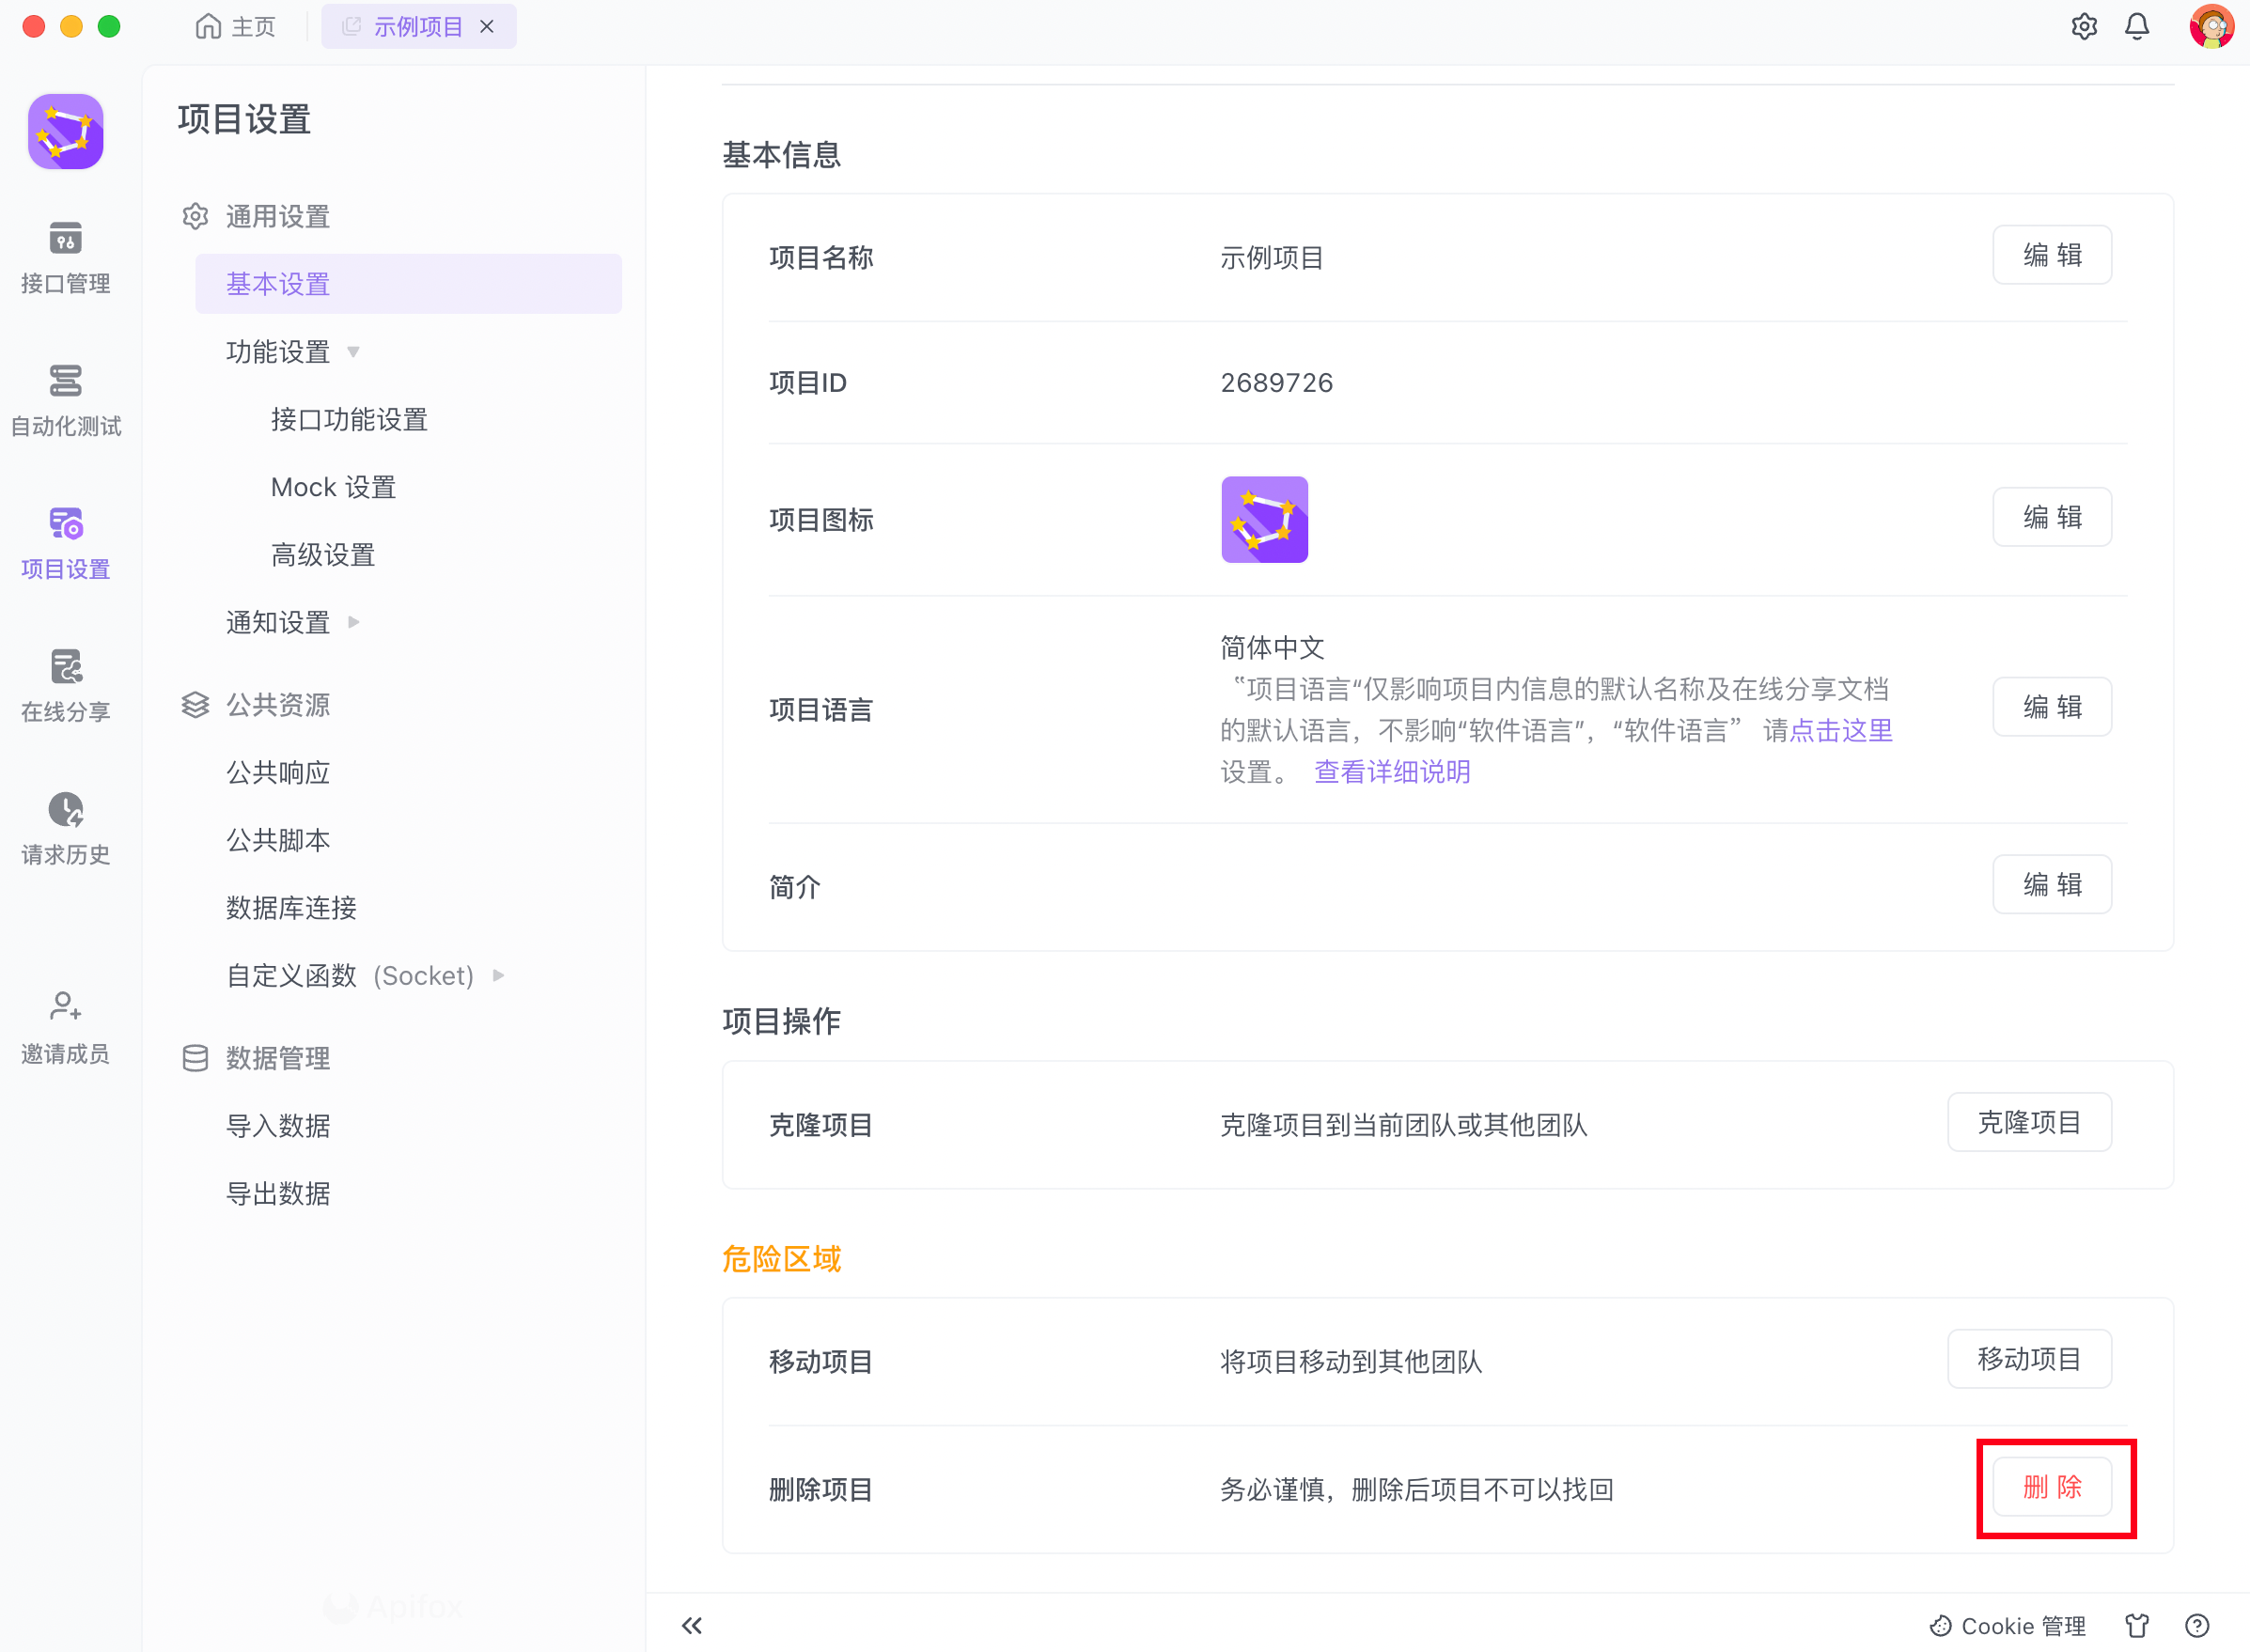Click the 查看详细说明 link
Image resolution: width=2250 pixels, height=1652 pixels.
pos(1391,771)
